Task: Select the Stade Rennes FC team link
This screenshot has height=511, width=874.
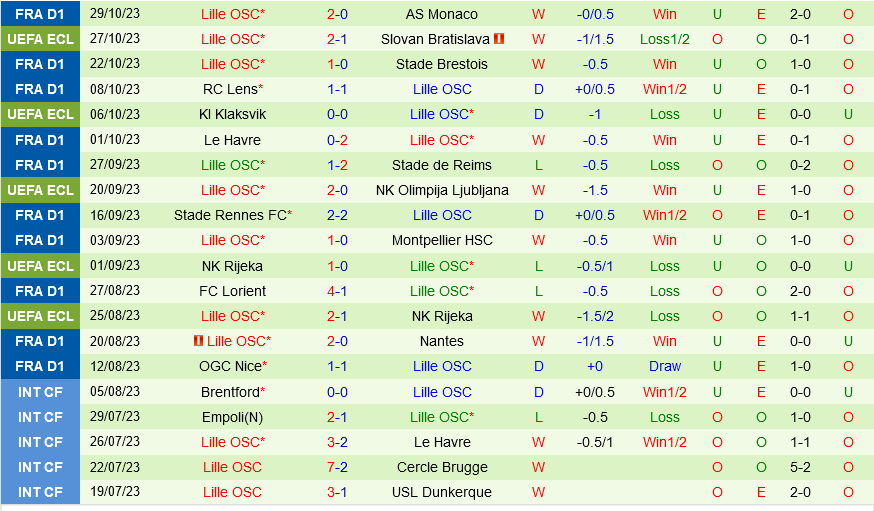Action: click(230, 215)
